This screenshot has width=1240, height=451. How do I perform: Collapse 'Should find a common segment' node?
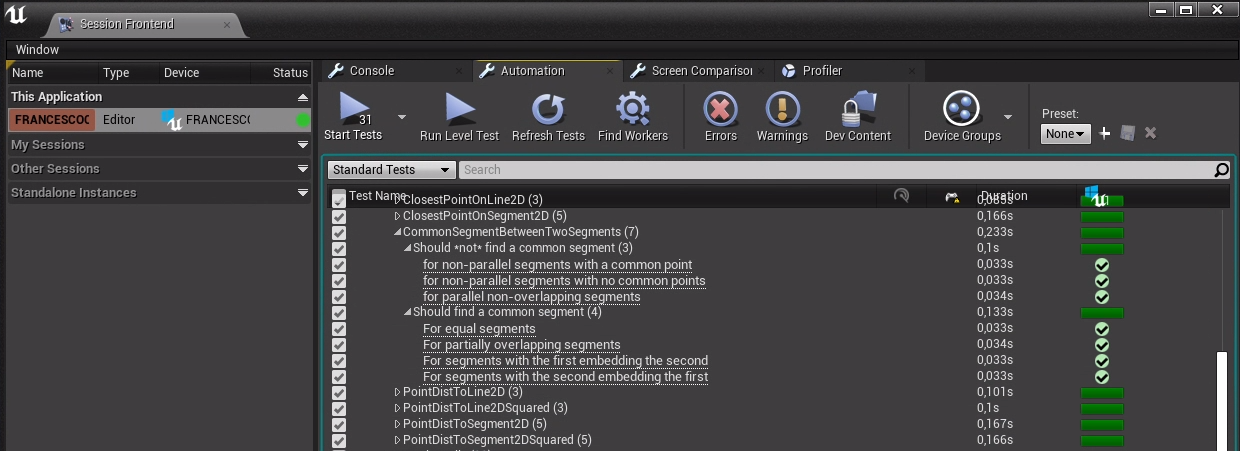pos(408,312)
